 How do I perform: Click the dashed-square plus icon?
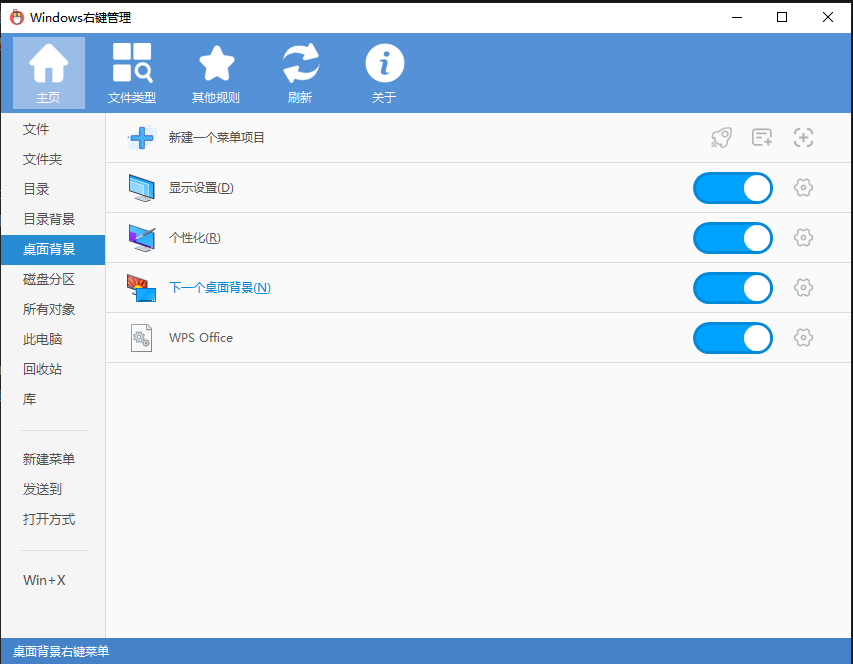pyautogui.click(x=803, y=138)
